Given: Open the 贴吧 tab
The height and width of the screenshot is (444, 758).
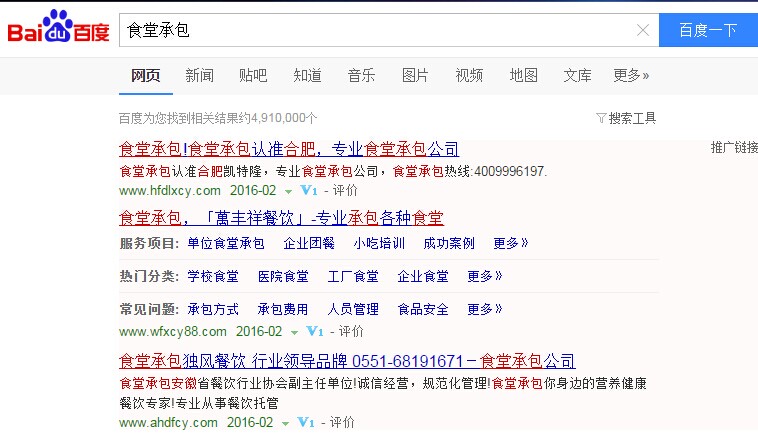Looking at the screenshot, I should (x=253, y=75).
